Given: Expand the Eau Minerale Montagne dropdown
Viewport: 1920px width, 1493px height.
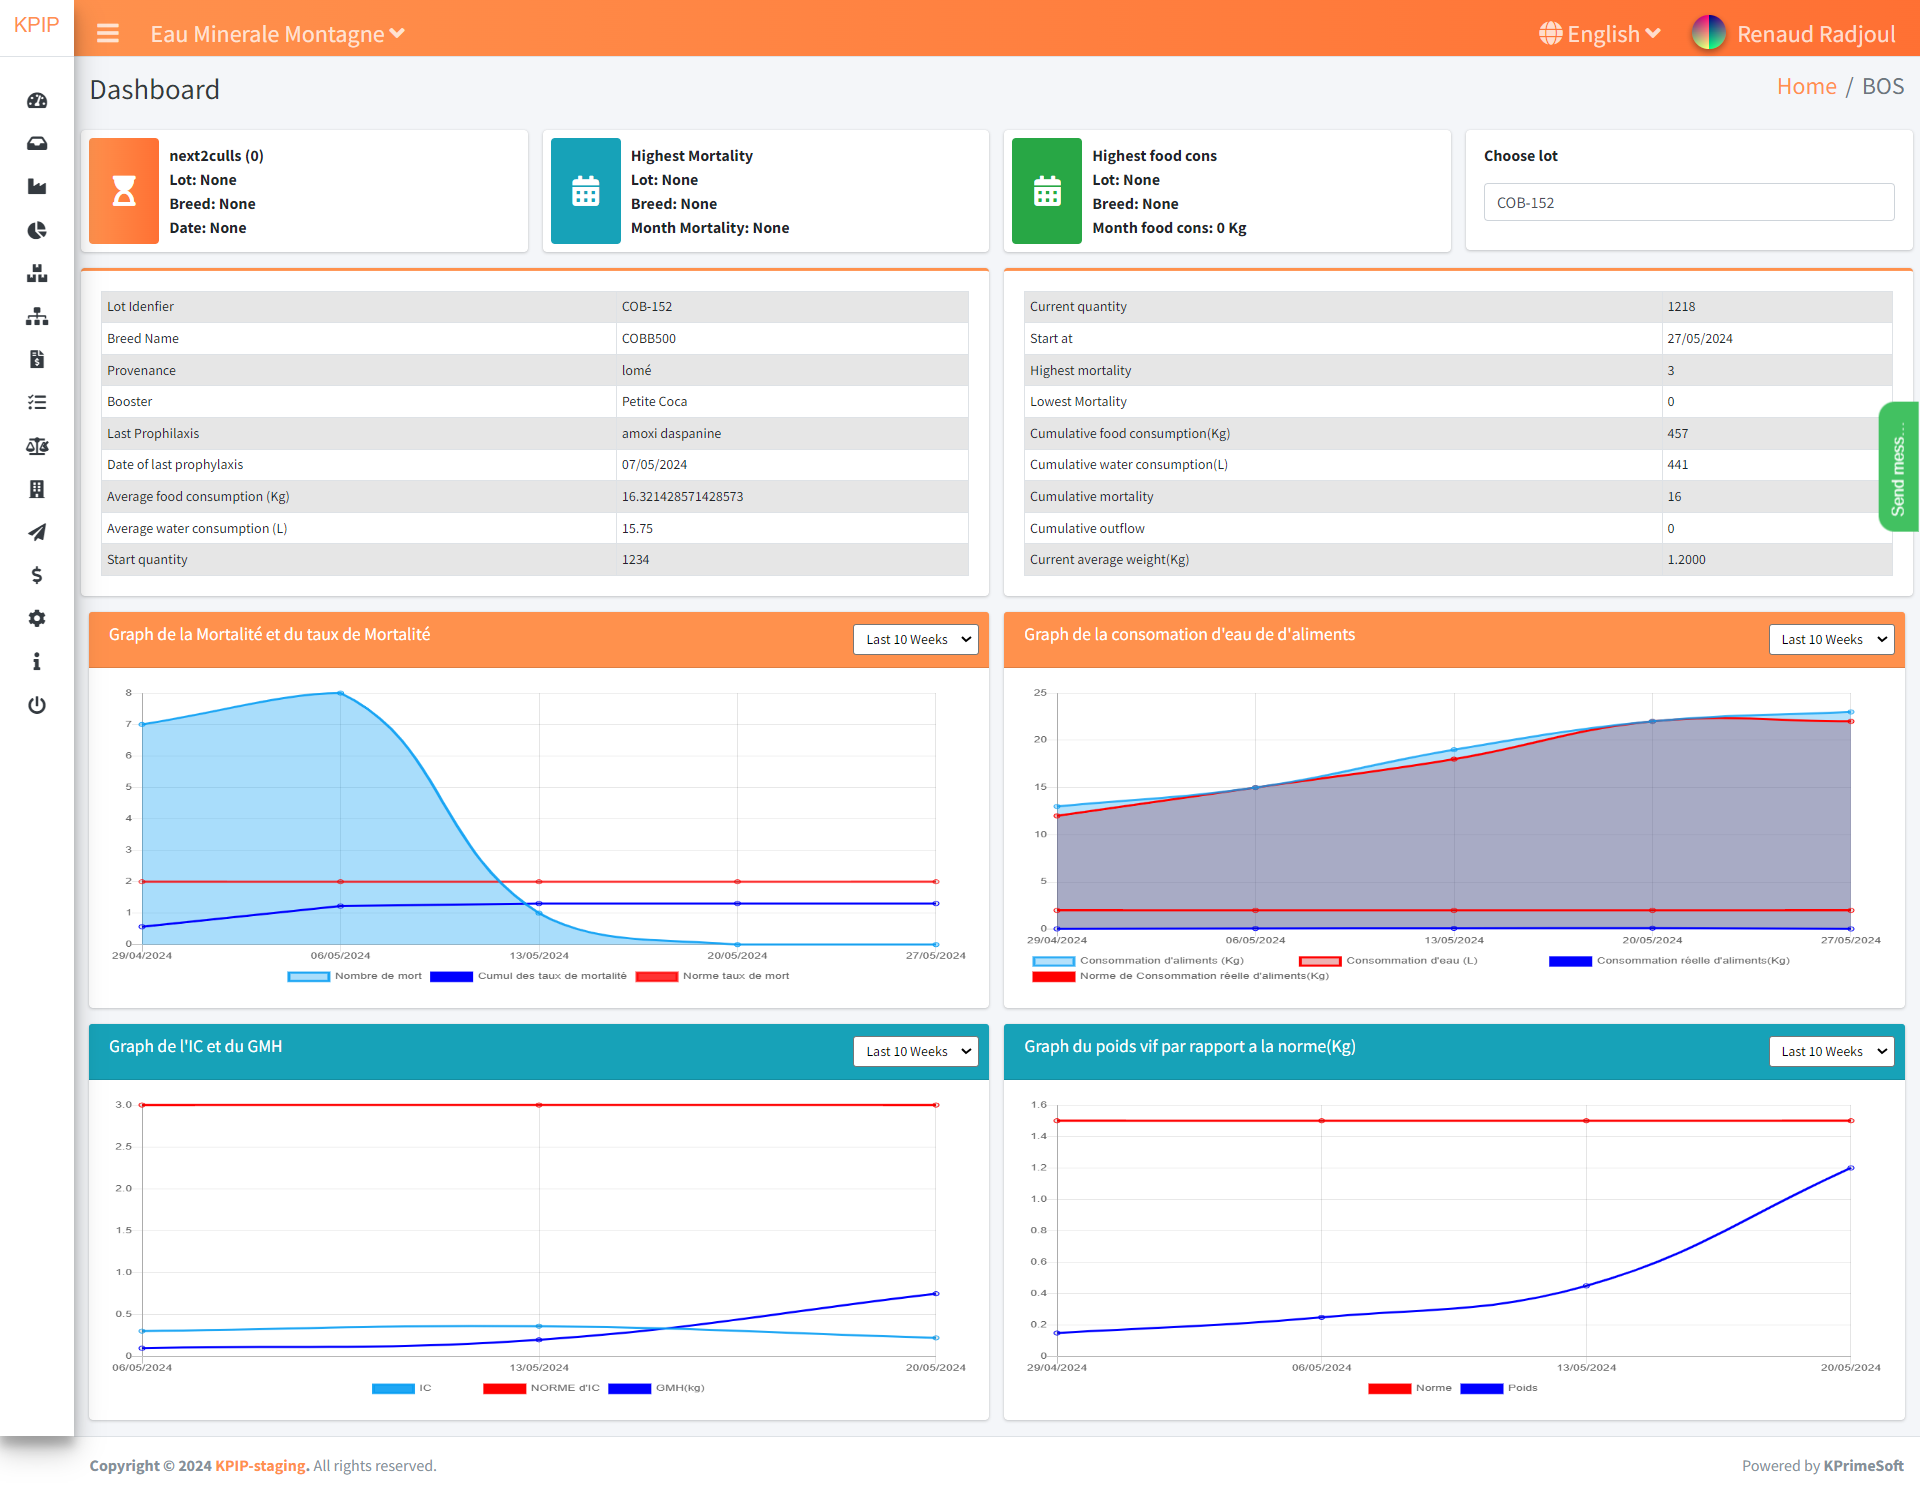Looking at the screenshot, I should (x=277, y=34).
